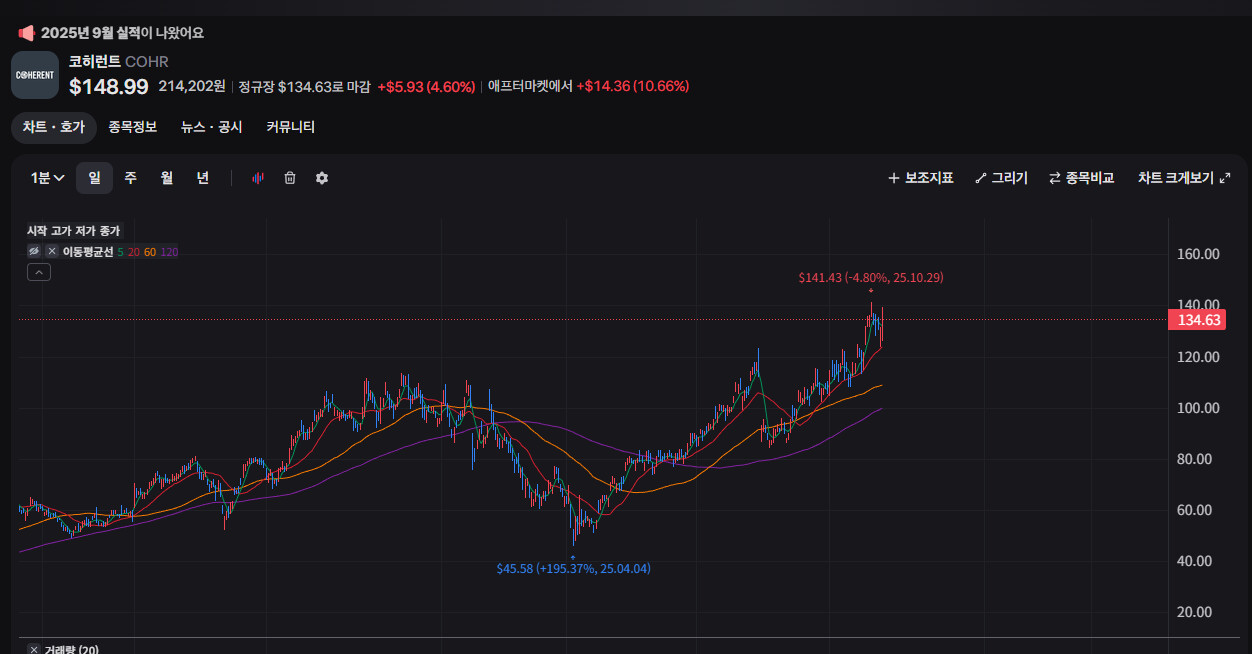The height and width of the screenshot is (654, 1252).
Task: Click the 134.63 price label on axis
Action: click(1197, 320)
